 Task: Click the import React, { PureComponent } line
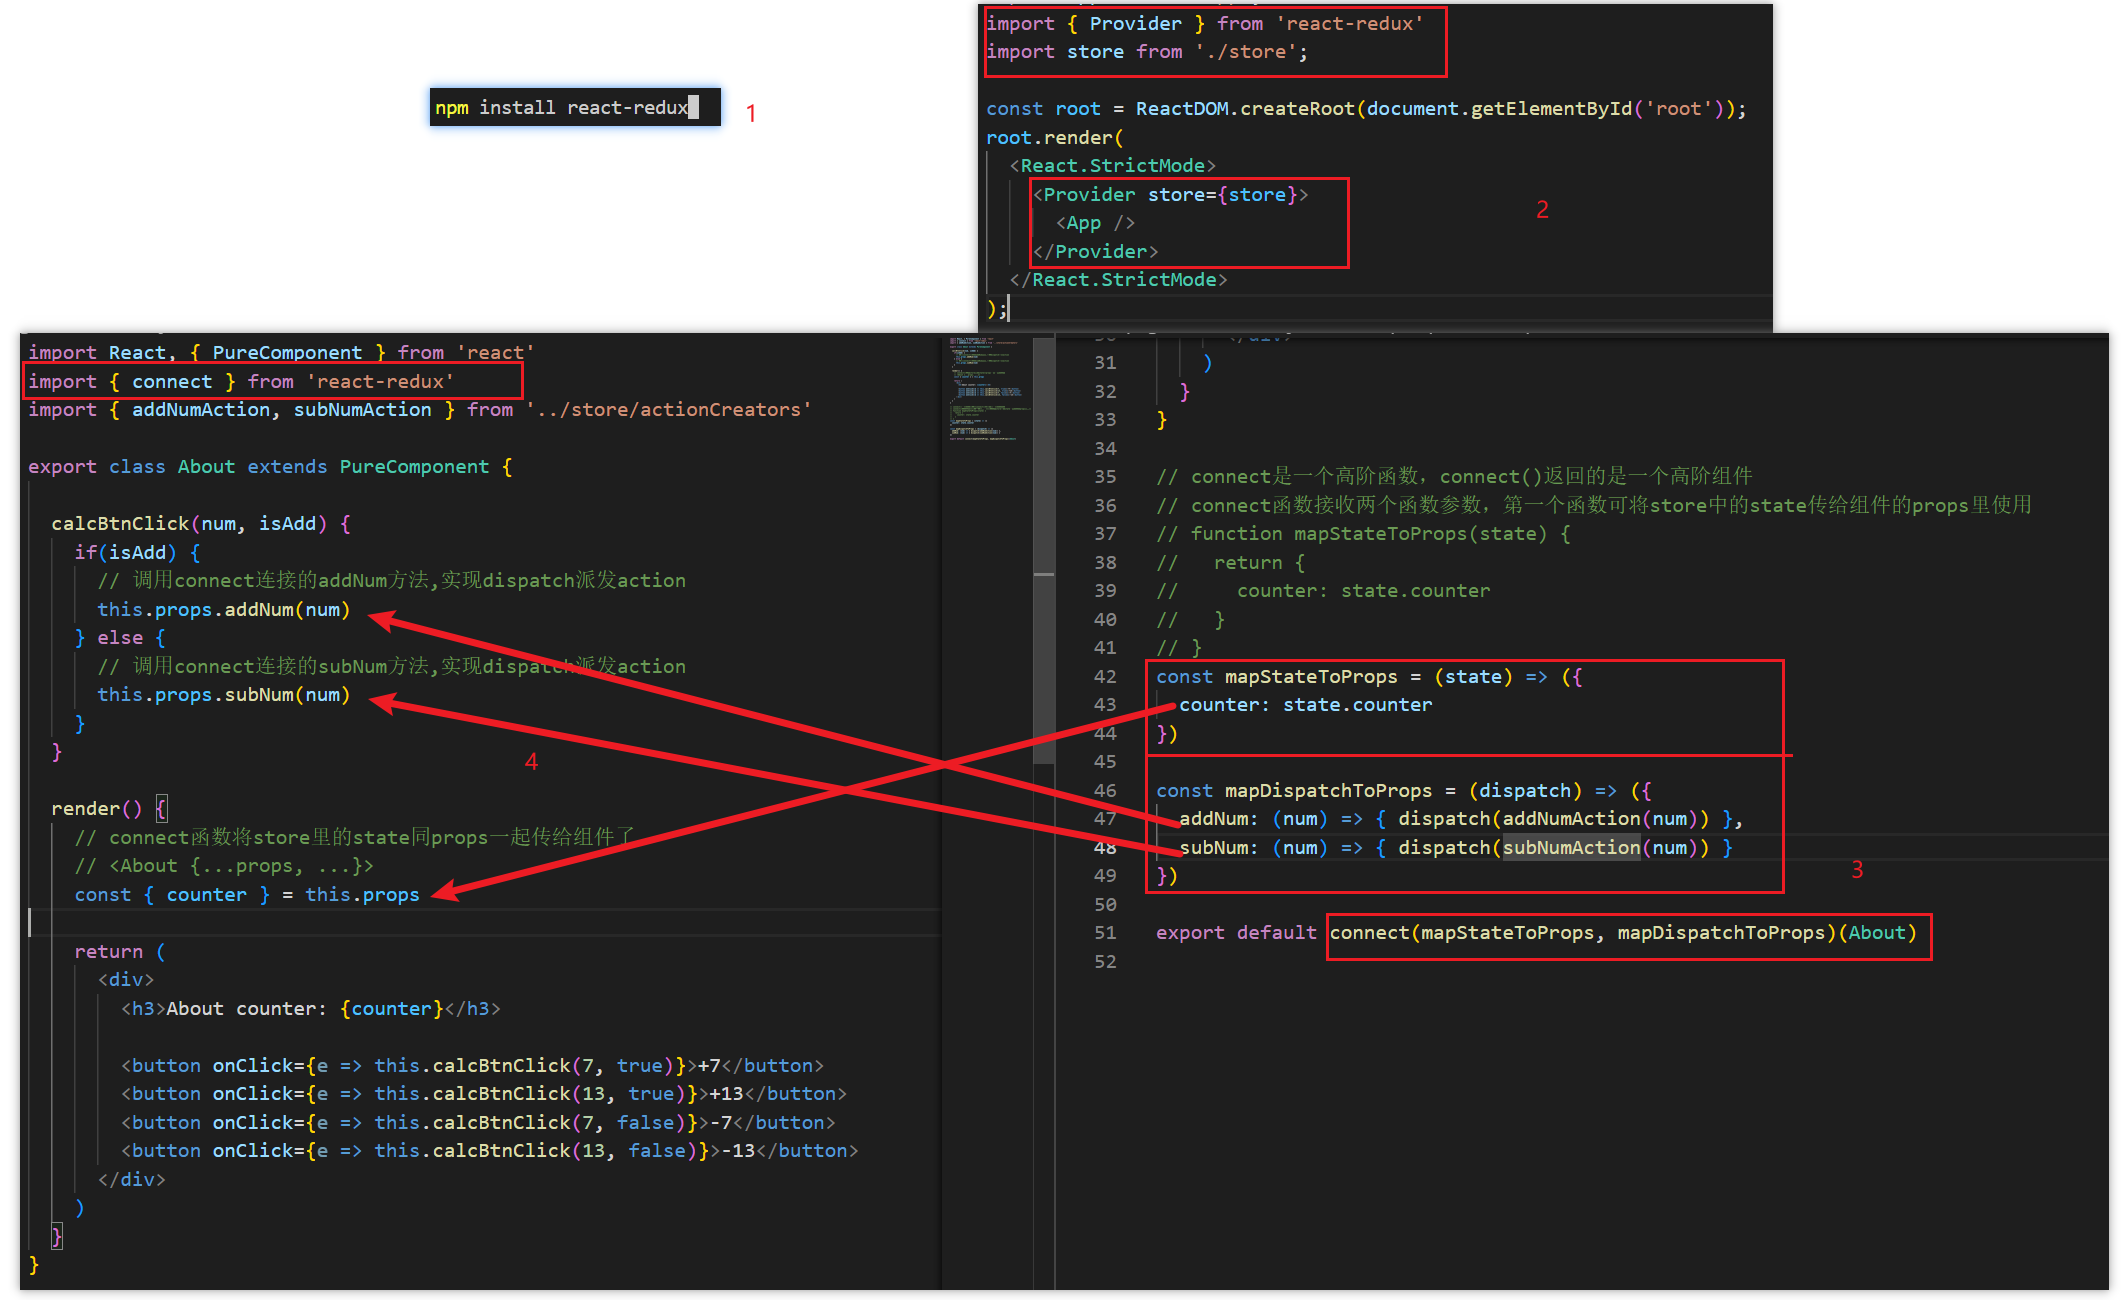[281, 352]
